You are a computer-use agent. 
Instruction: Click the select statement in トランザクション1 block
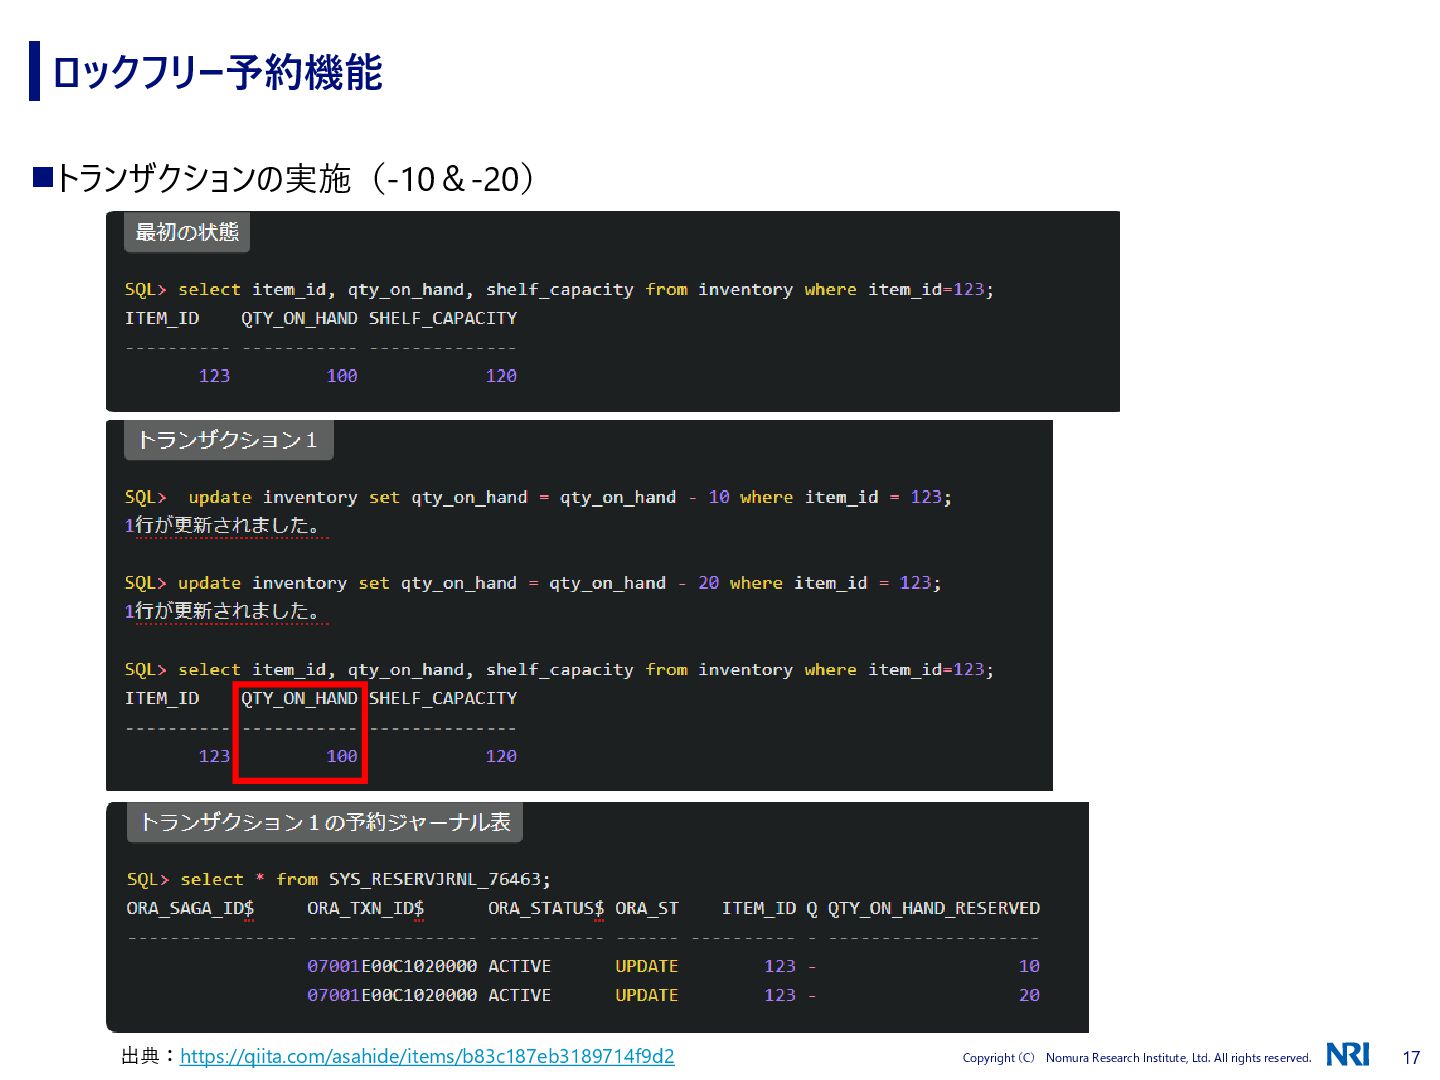(x=559, y=670)
